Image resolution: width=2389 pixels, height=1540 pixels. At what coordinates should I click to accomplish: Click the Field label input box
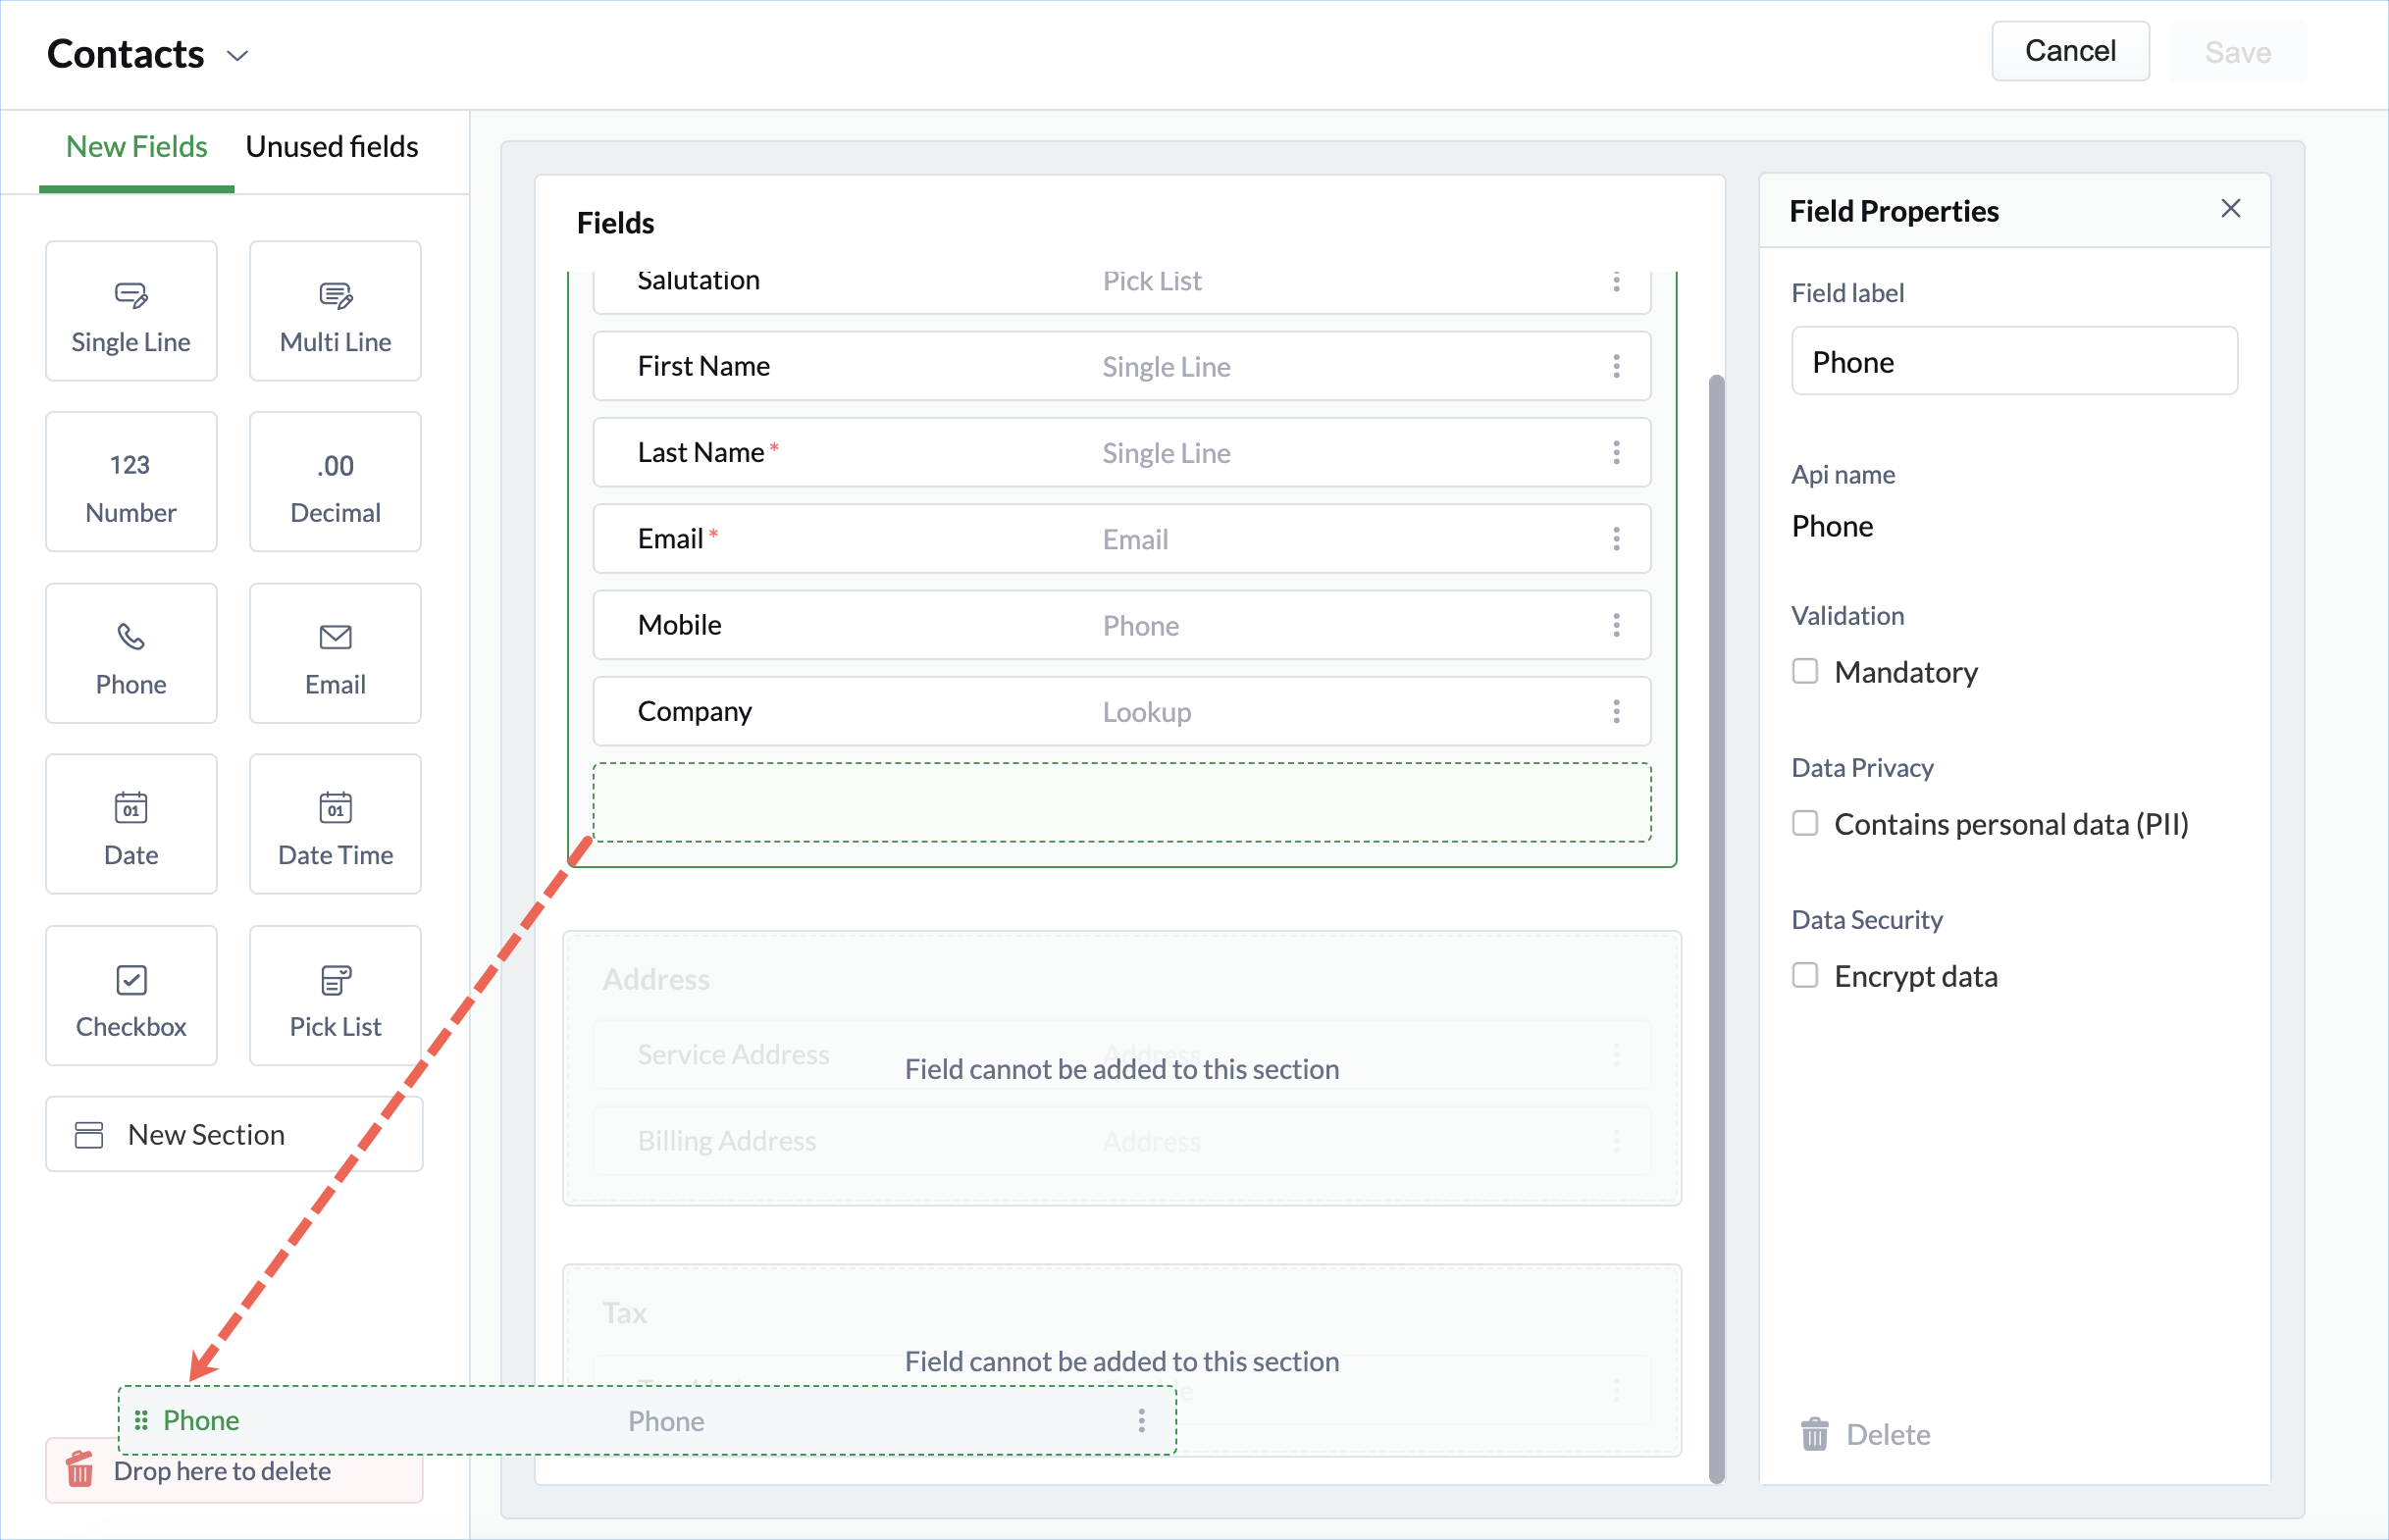pos(2013,362)
